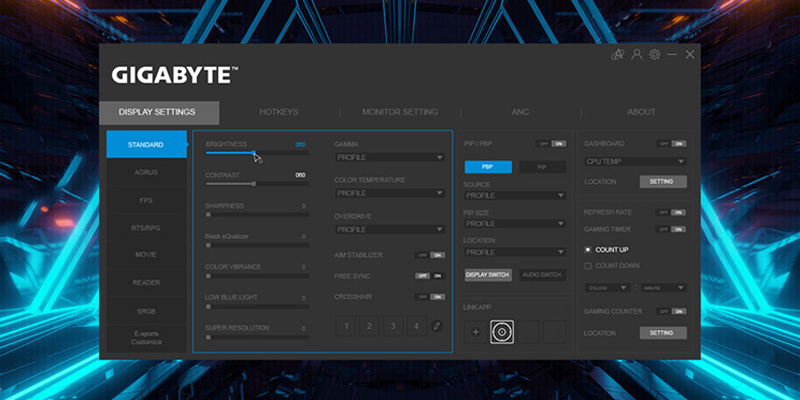The width and height of the screenshot is (800, 400).
Task: Click the third empty Link App slot
Action: pos(529,332)
